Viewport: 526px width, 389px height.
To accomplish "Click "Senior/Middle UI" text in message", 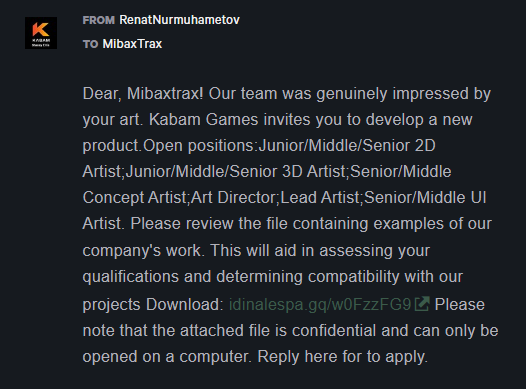I will click(x=425, y=198).
